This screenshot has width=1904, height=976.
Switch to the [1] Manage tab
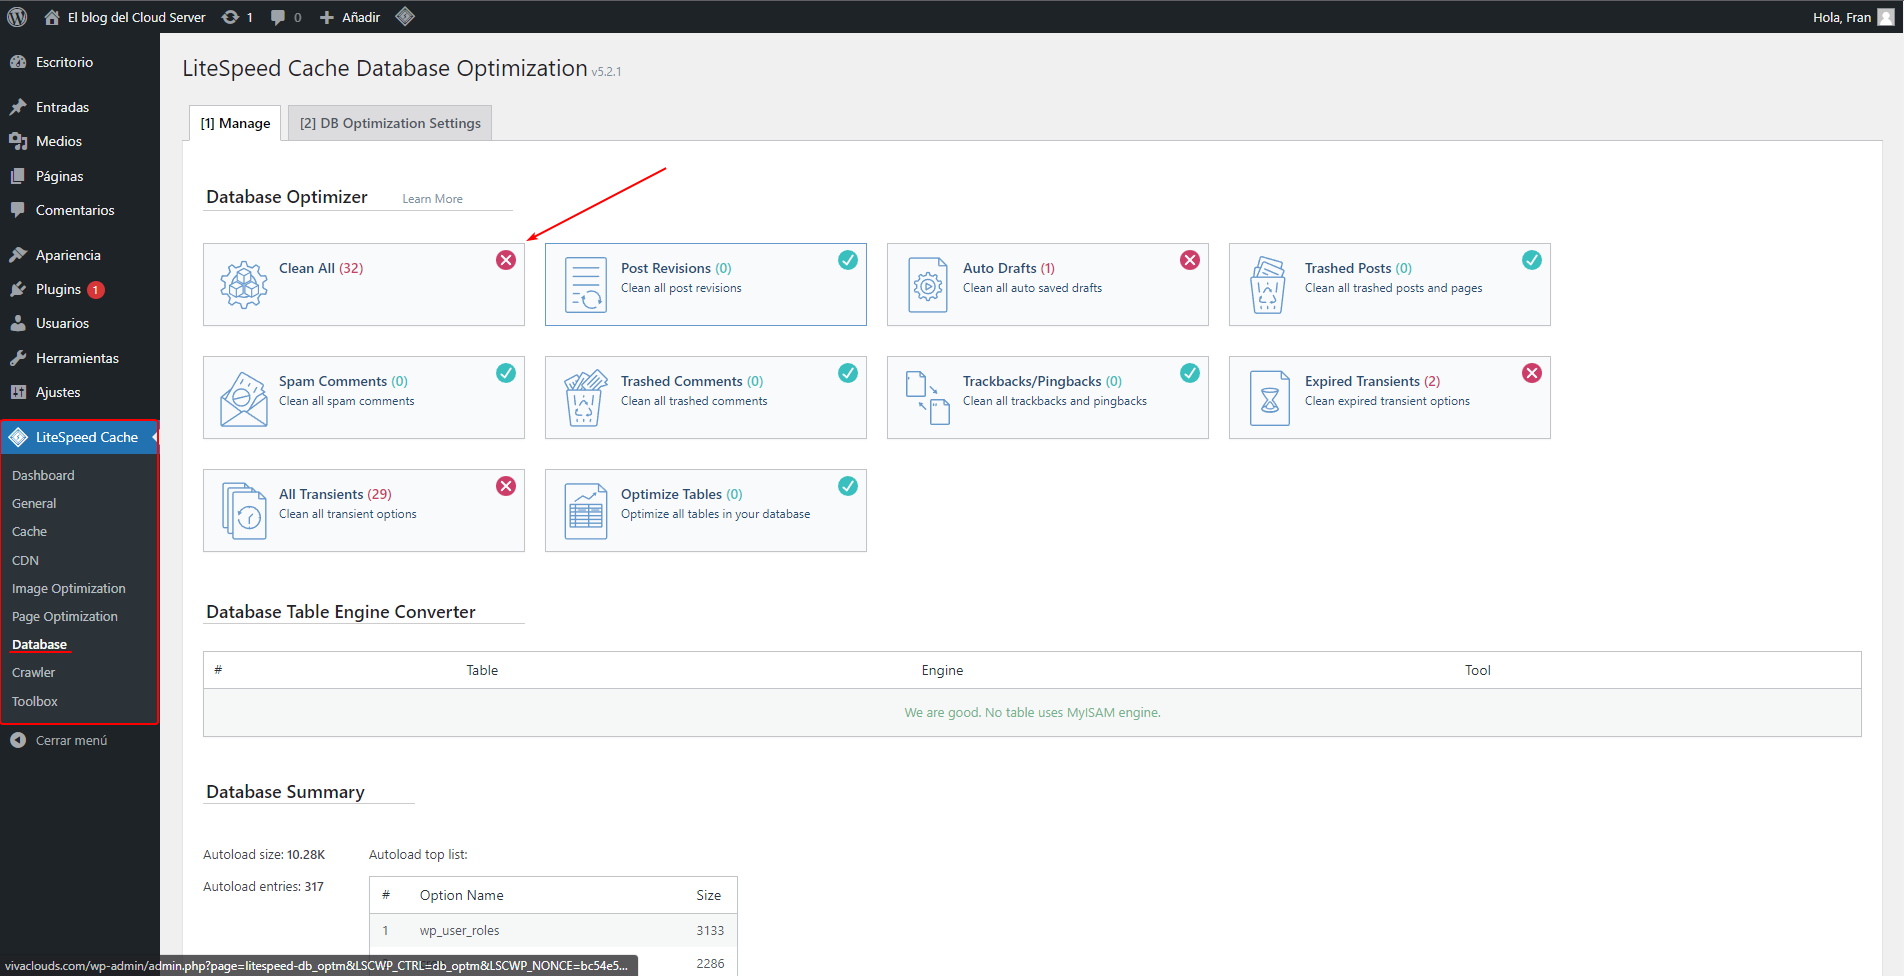235,123
